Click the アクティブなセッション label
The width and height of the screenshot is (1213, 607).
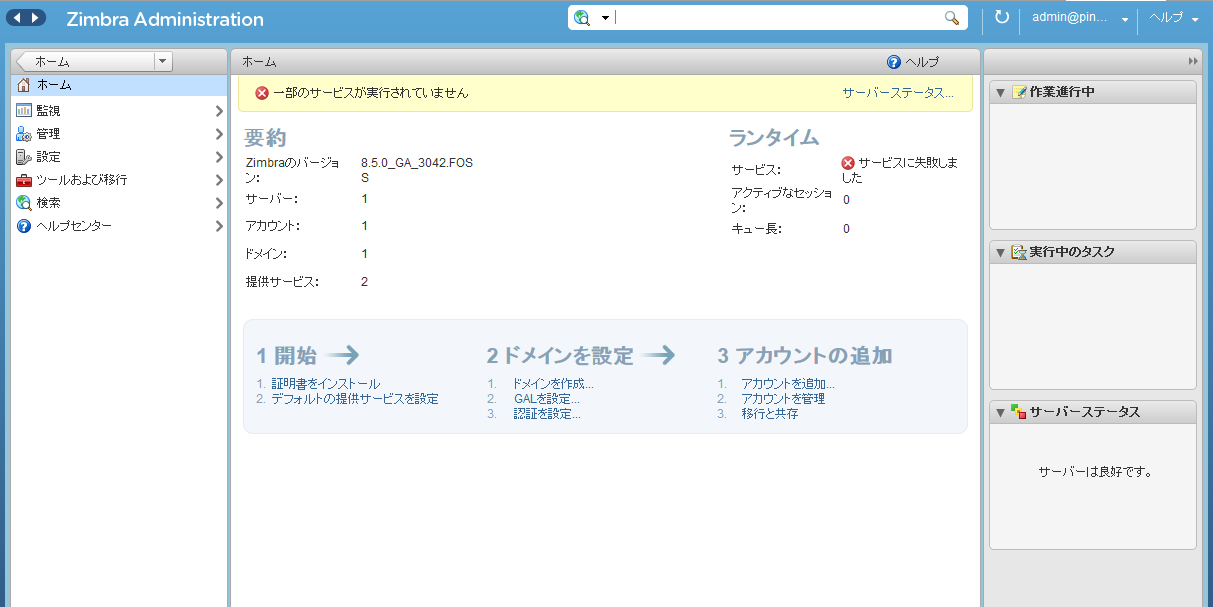point(782,200)
